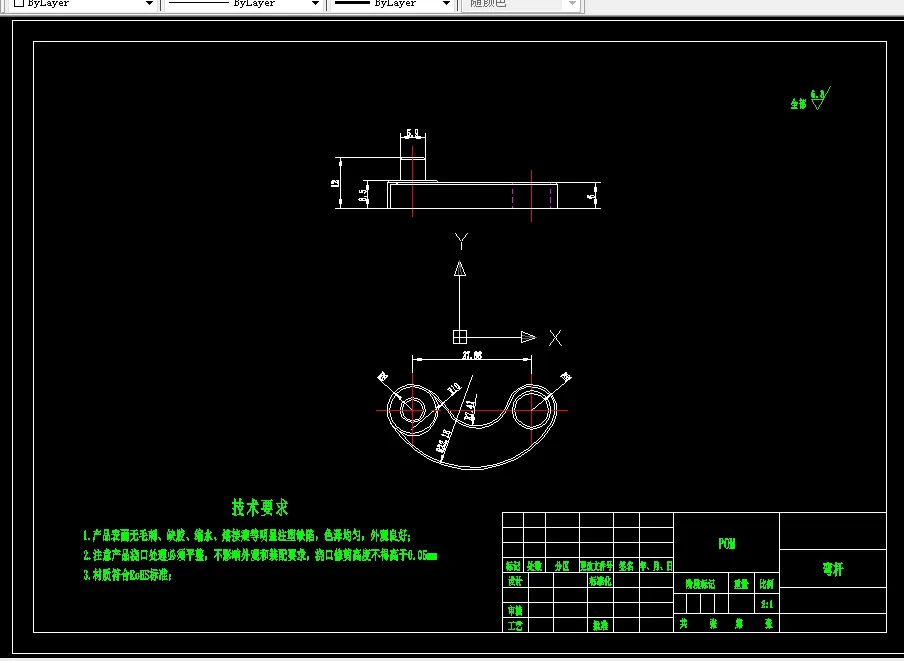Select the 技术要求 heading text

click(x=260, y=507)
